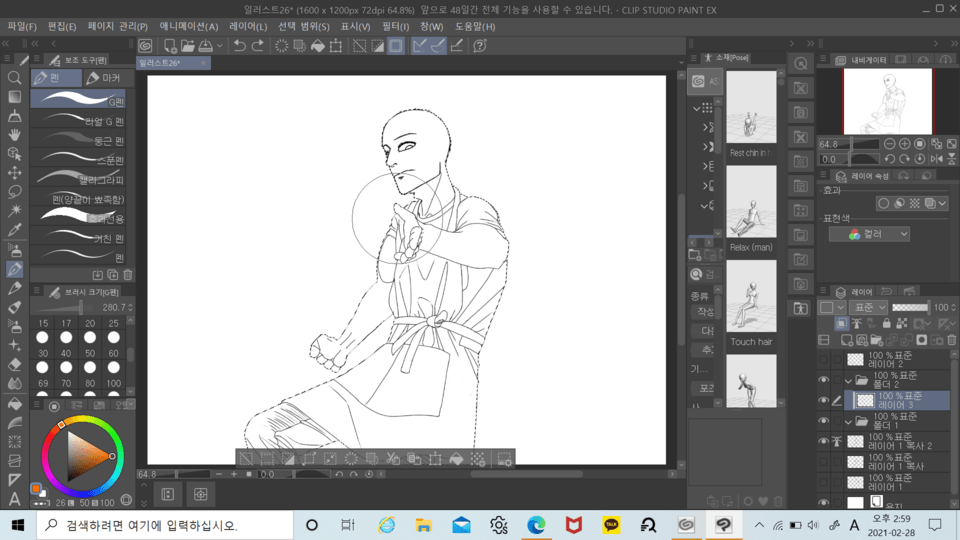The width and height of the screenshot is (960, 540).
Task: Open the 컬러 expression color dropdown
Action: pyautogui.click(x=869, y=234)
